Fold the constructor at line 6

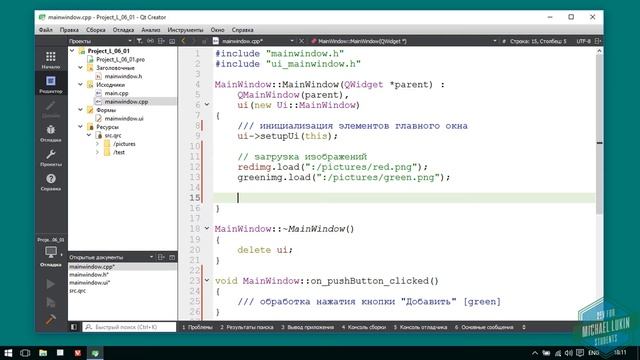click(x=207, y=105)
